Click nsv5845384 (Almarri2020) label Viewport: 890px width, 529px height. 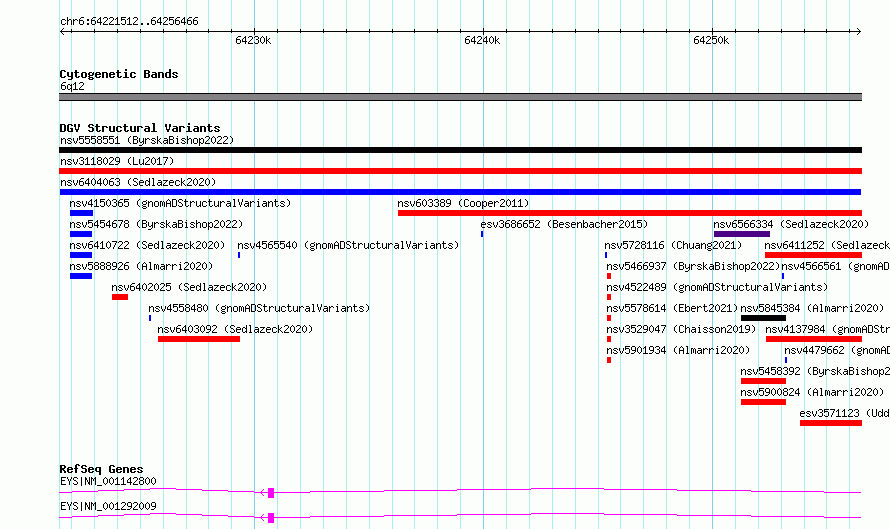tap(812, 308)
